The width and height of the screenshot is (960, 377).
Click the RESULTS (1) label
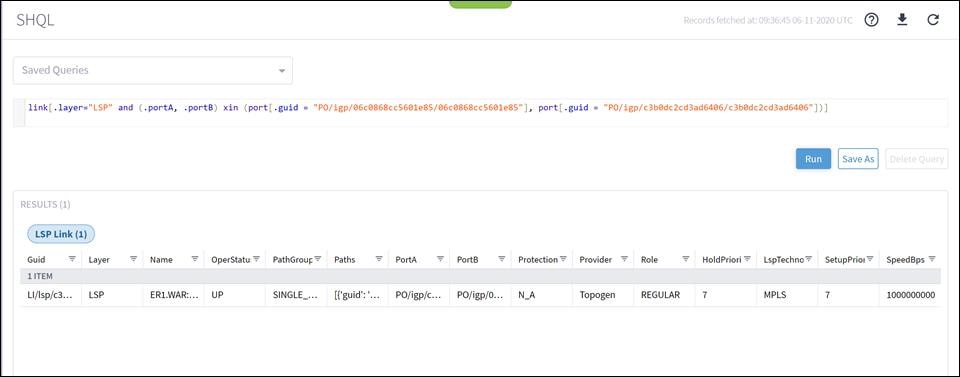[x=45, y=204]
